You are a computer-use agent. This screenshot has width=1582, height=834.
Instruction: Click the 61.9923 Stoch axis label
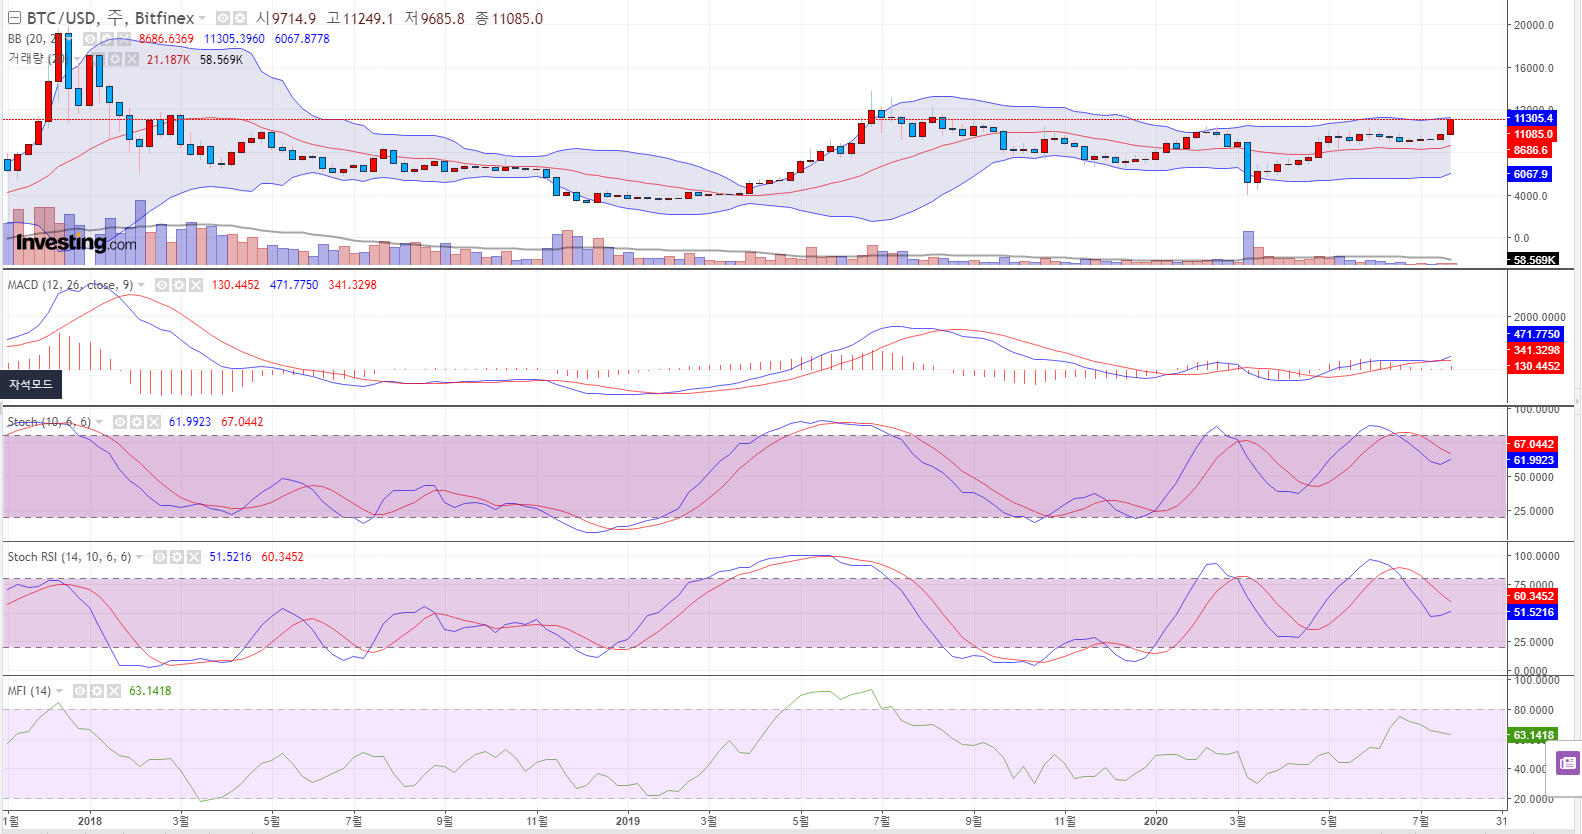(x=1532, y=460)
